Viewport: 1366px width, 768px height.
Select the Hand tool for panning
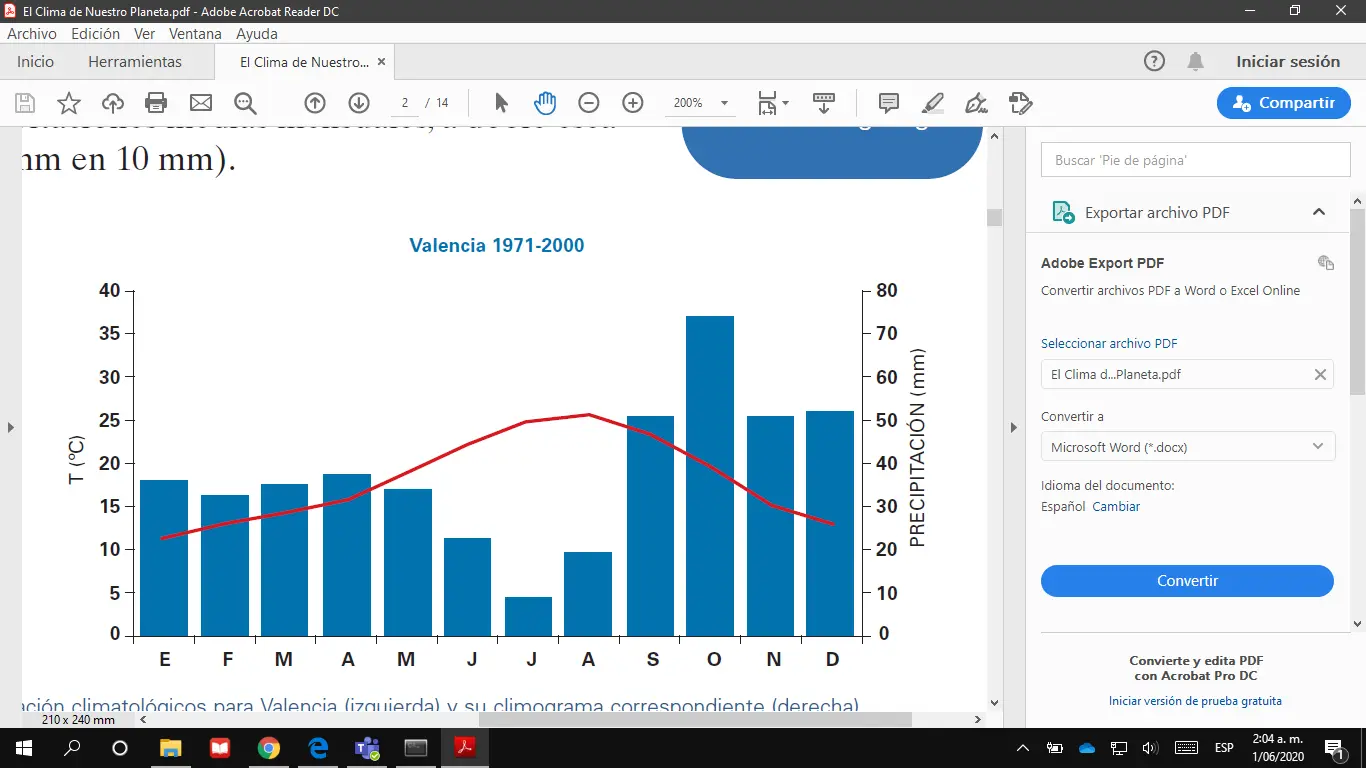pos(545,102)
